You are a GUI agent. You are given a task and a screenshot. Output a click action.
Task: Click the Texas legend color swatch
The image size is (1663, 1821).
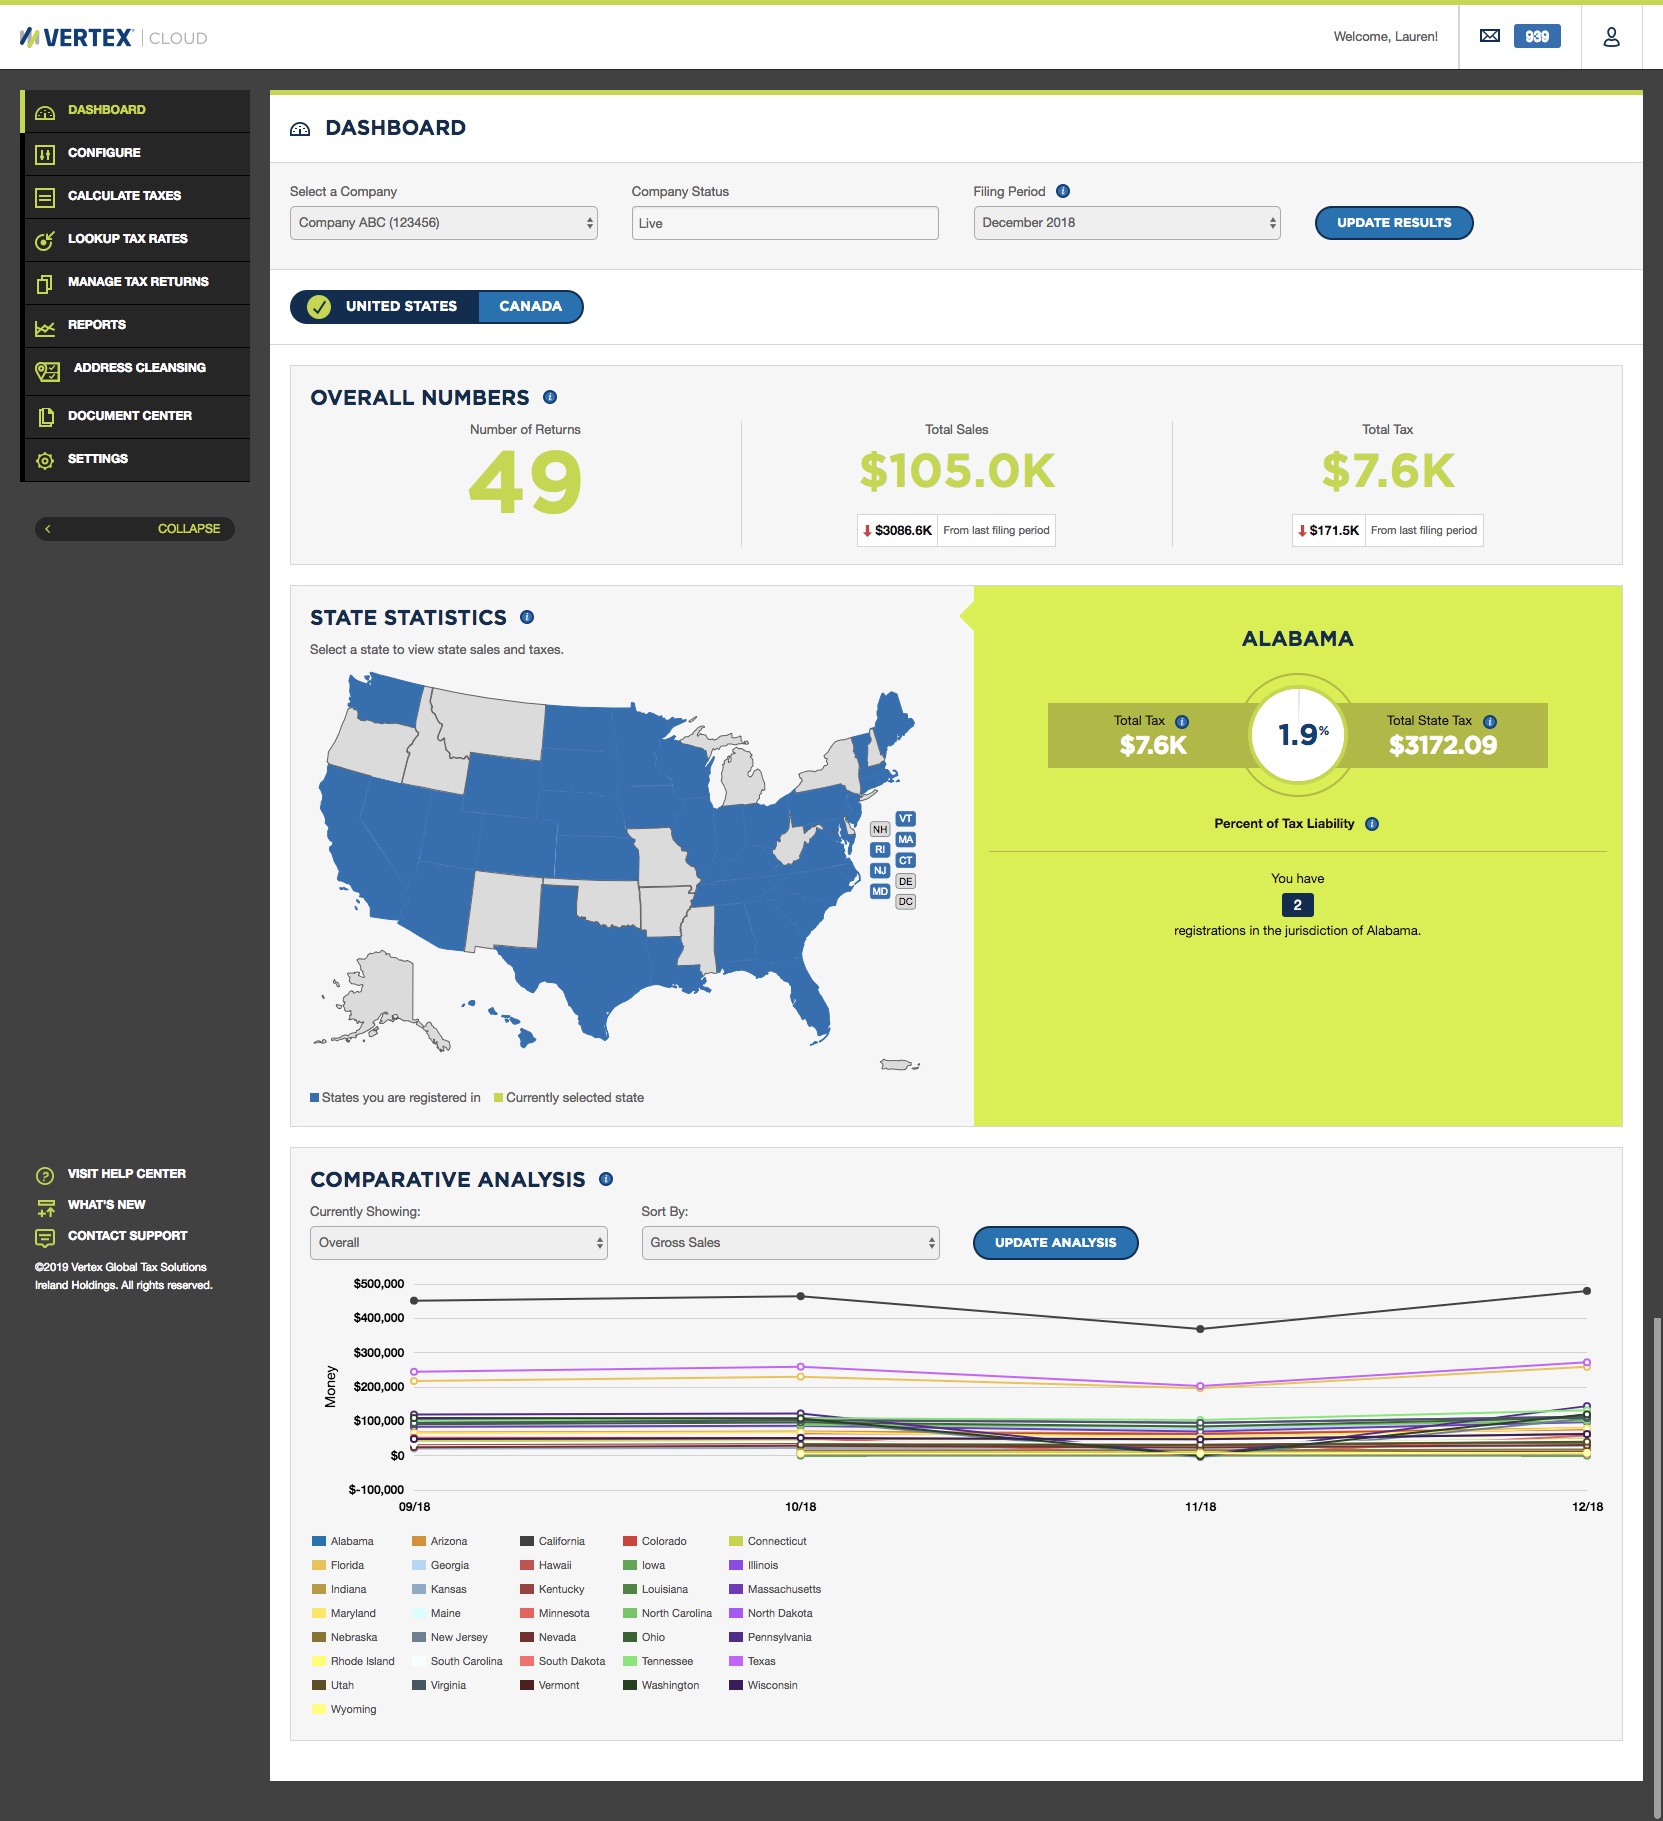[736, 1662]
